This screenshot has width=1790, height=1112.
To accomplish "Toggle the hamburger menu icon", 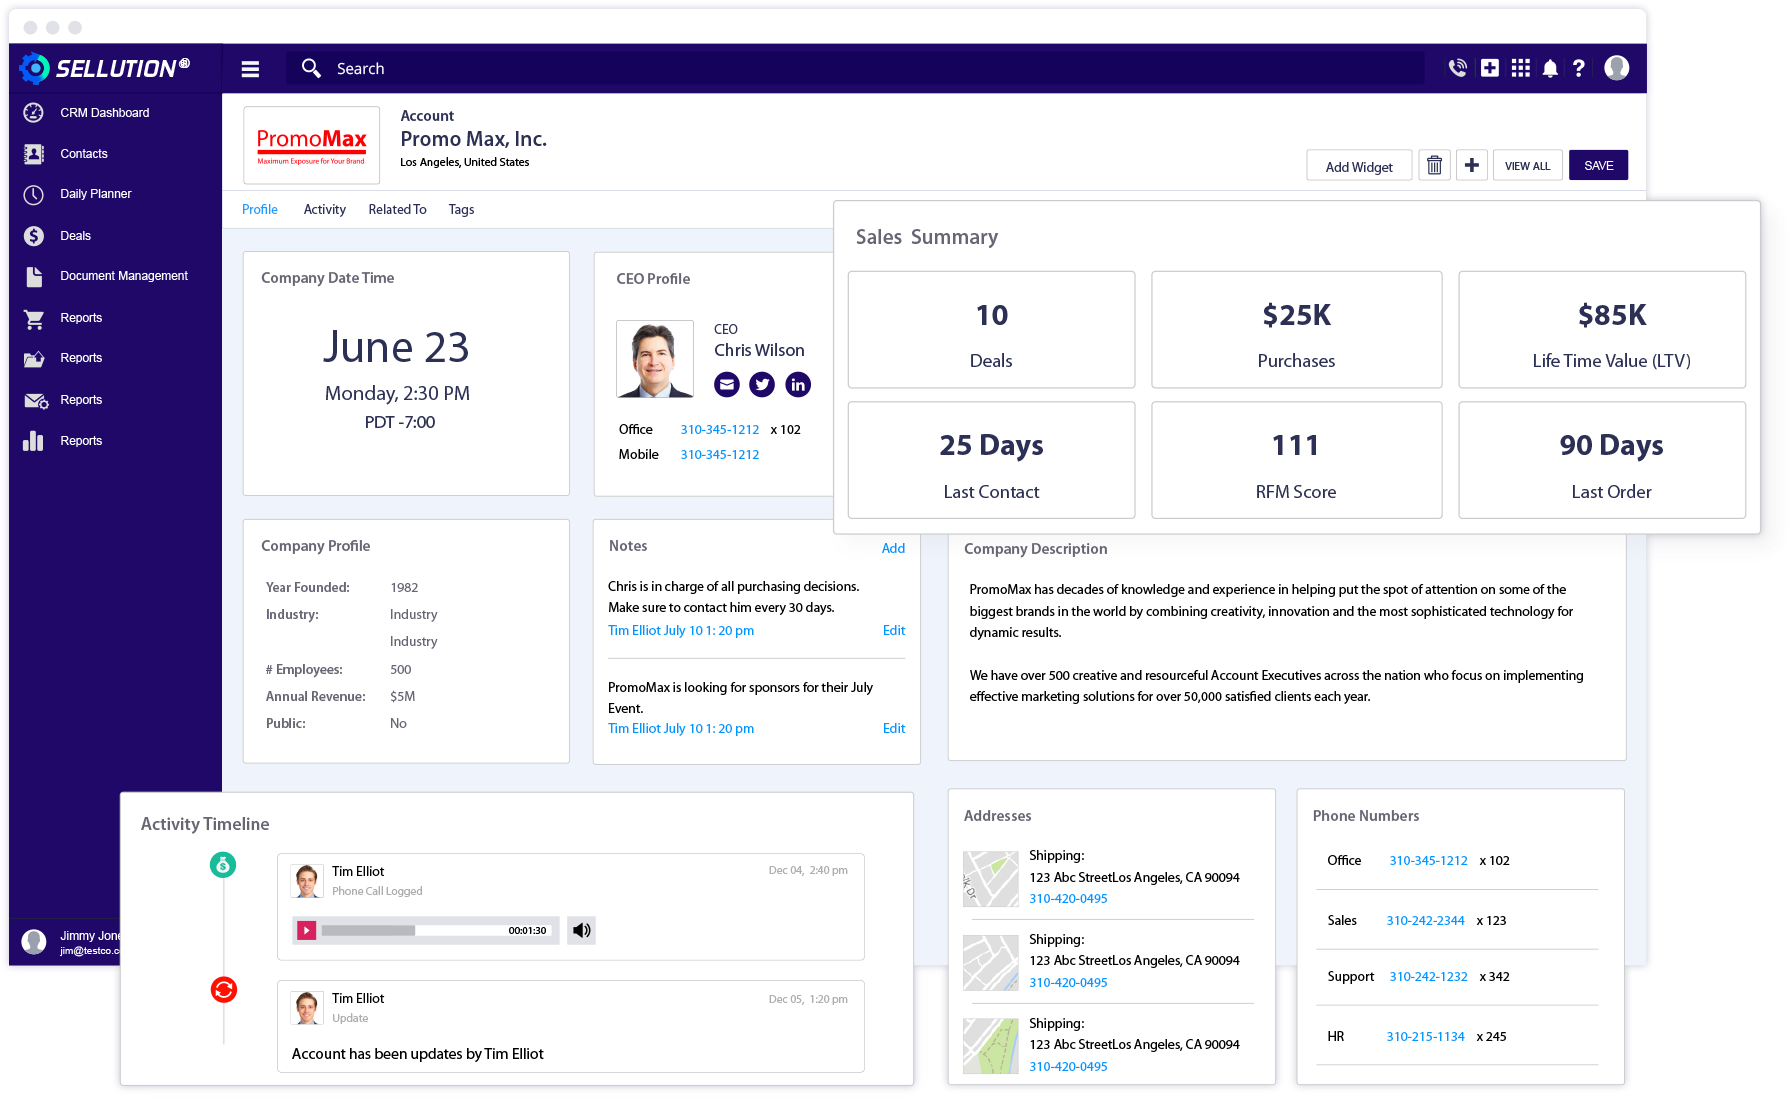I will [x=250, y=69].
